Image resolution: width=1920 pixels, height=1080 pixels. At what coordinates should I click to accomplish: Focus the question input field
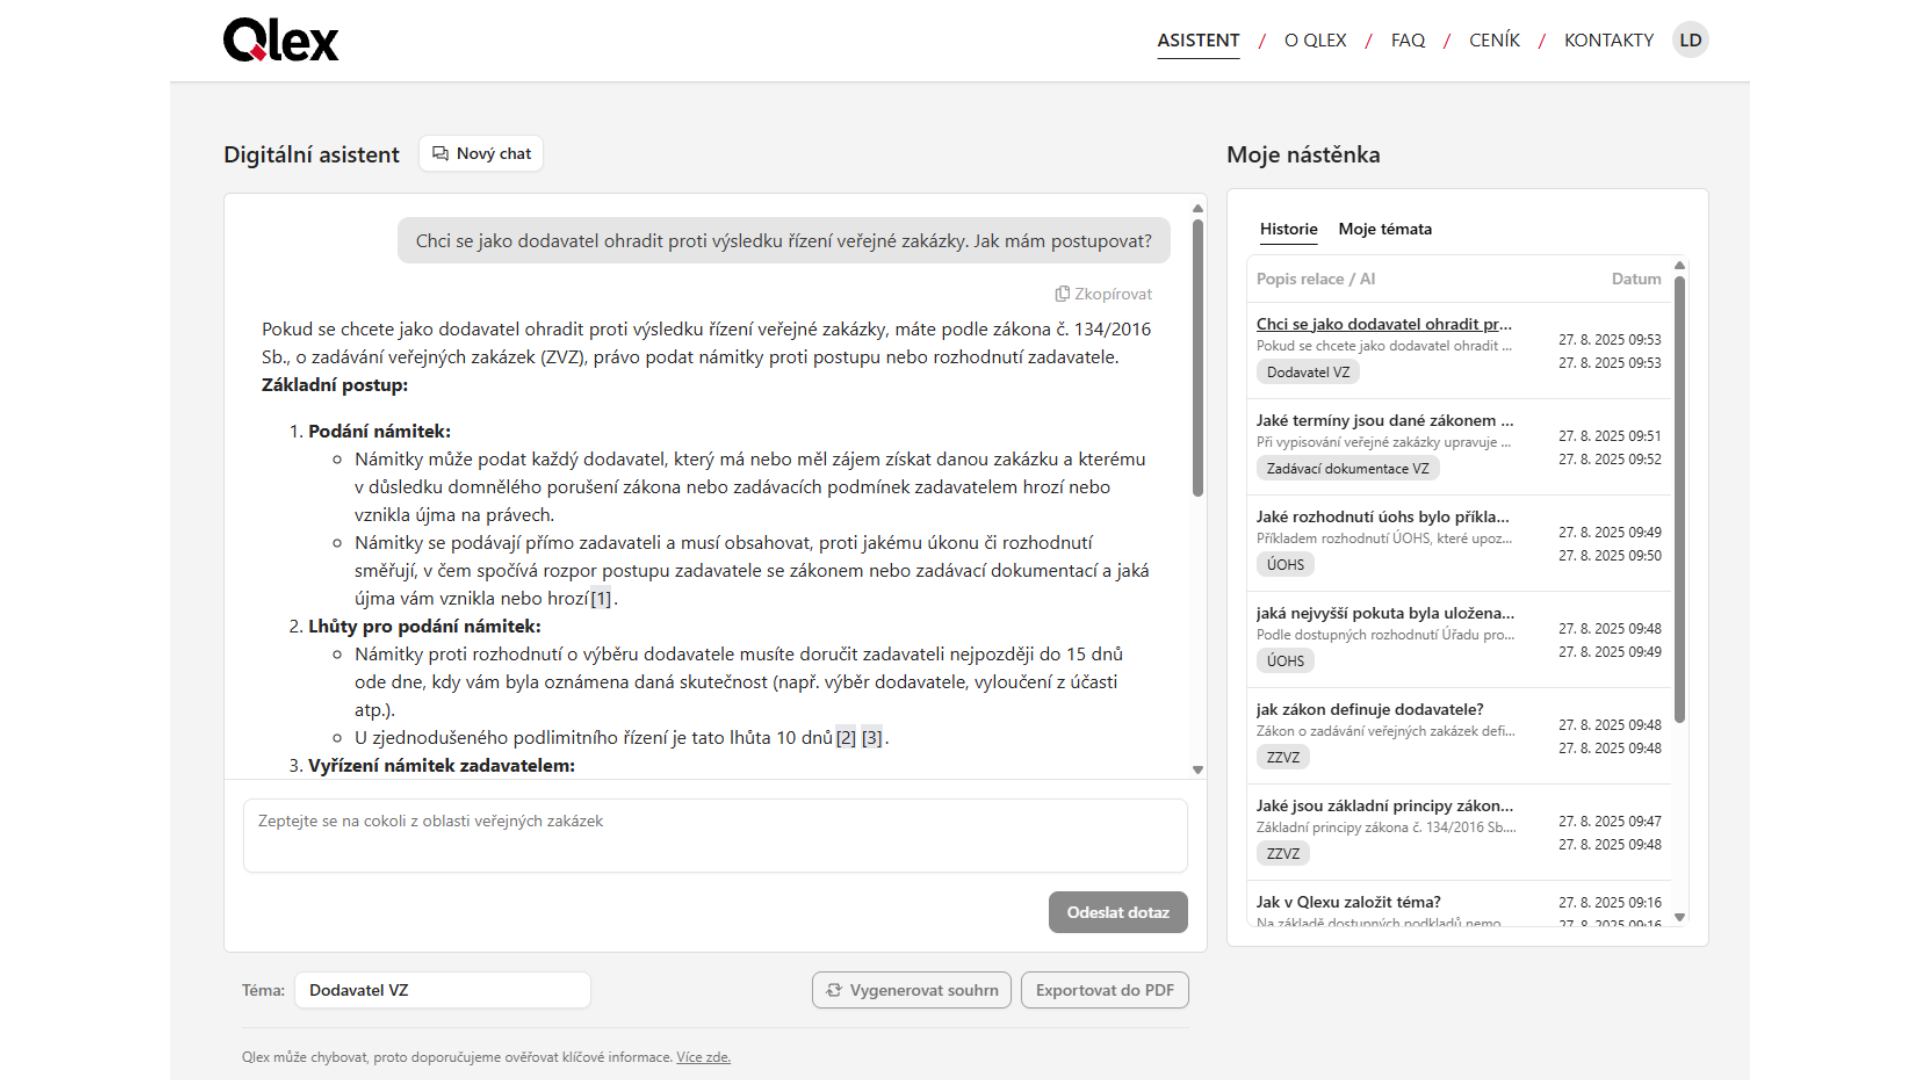715,835
